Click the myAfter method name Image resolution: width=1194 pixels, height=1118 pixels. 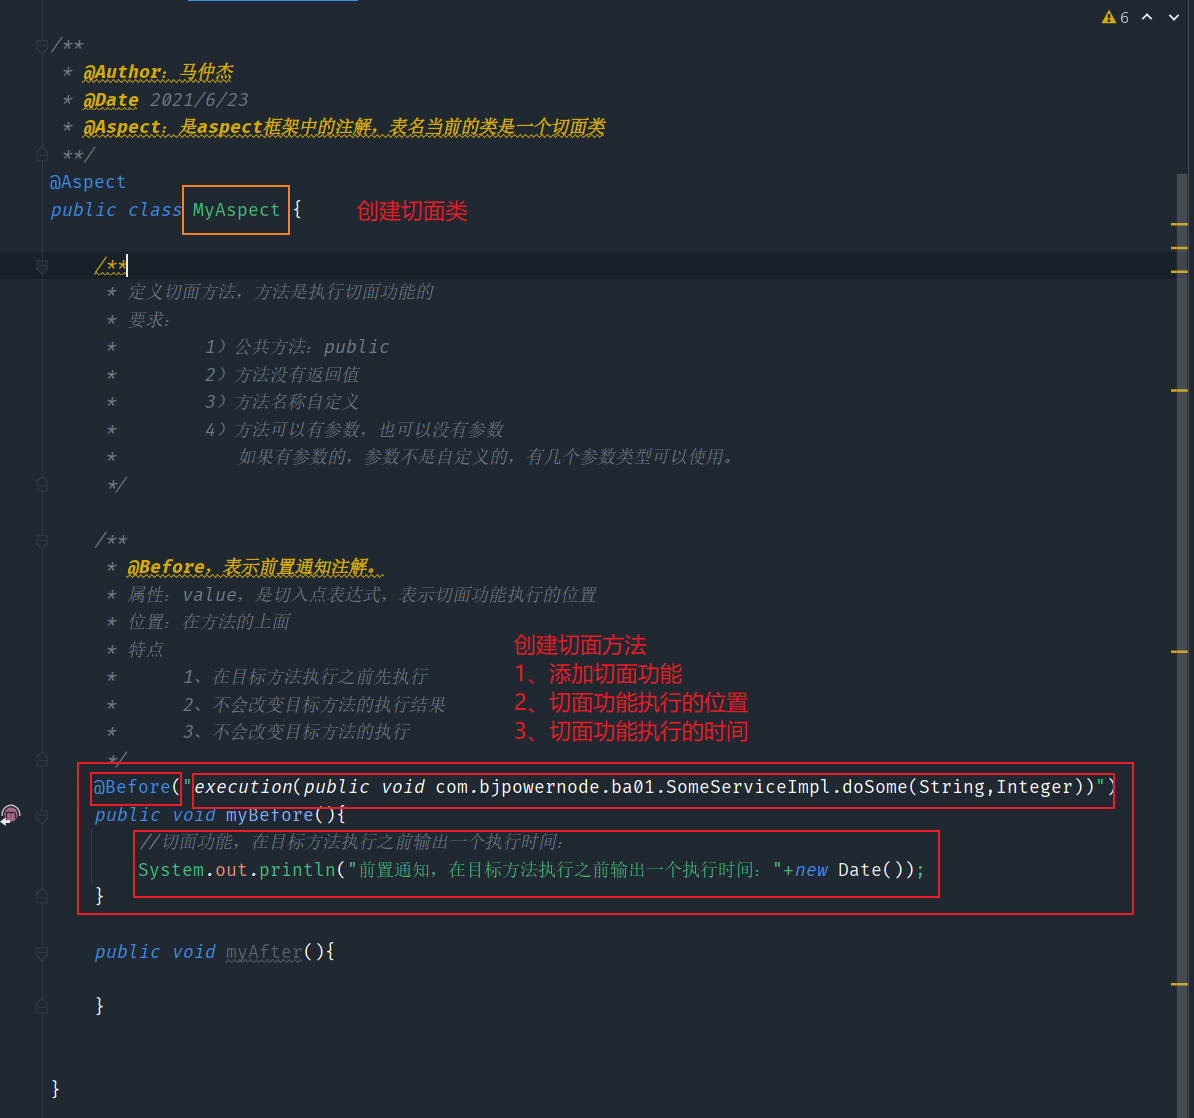click(263, 952)
